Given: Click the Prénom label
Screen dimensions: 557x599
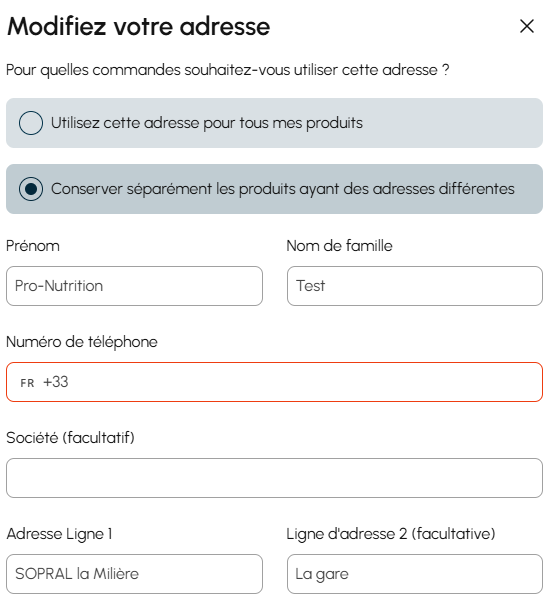Looking at the screenshot, I should point(33,246).
